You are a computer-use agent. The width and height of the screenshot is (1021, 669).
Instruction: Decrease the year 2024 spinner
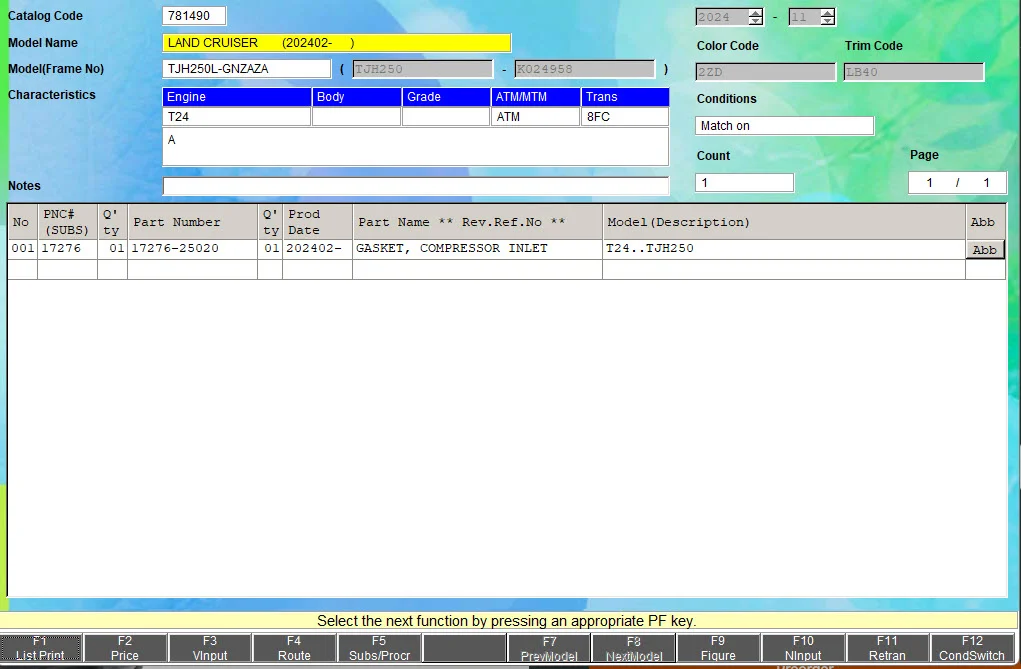pyautogui.click(x=755, y=21)
